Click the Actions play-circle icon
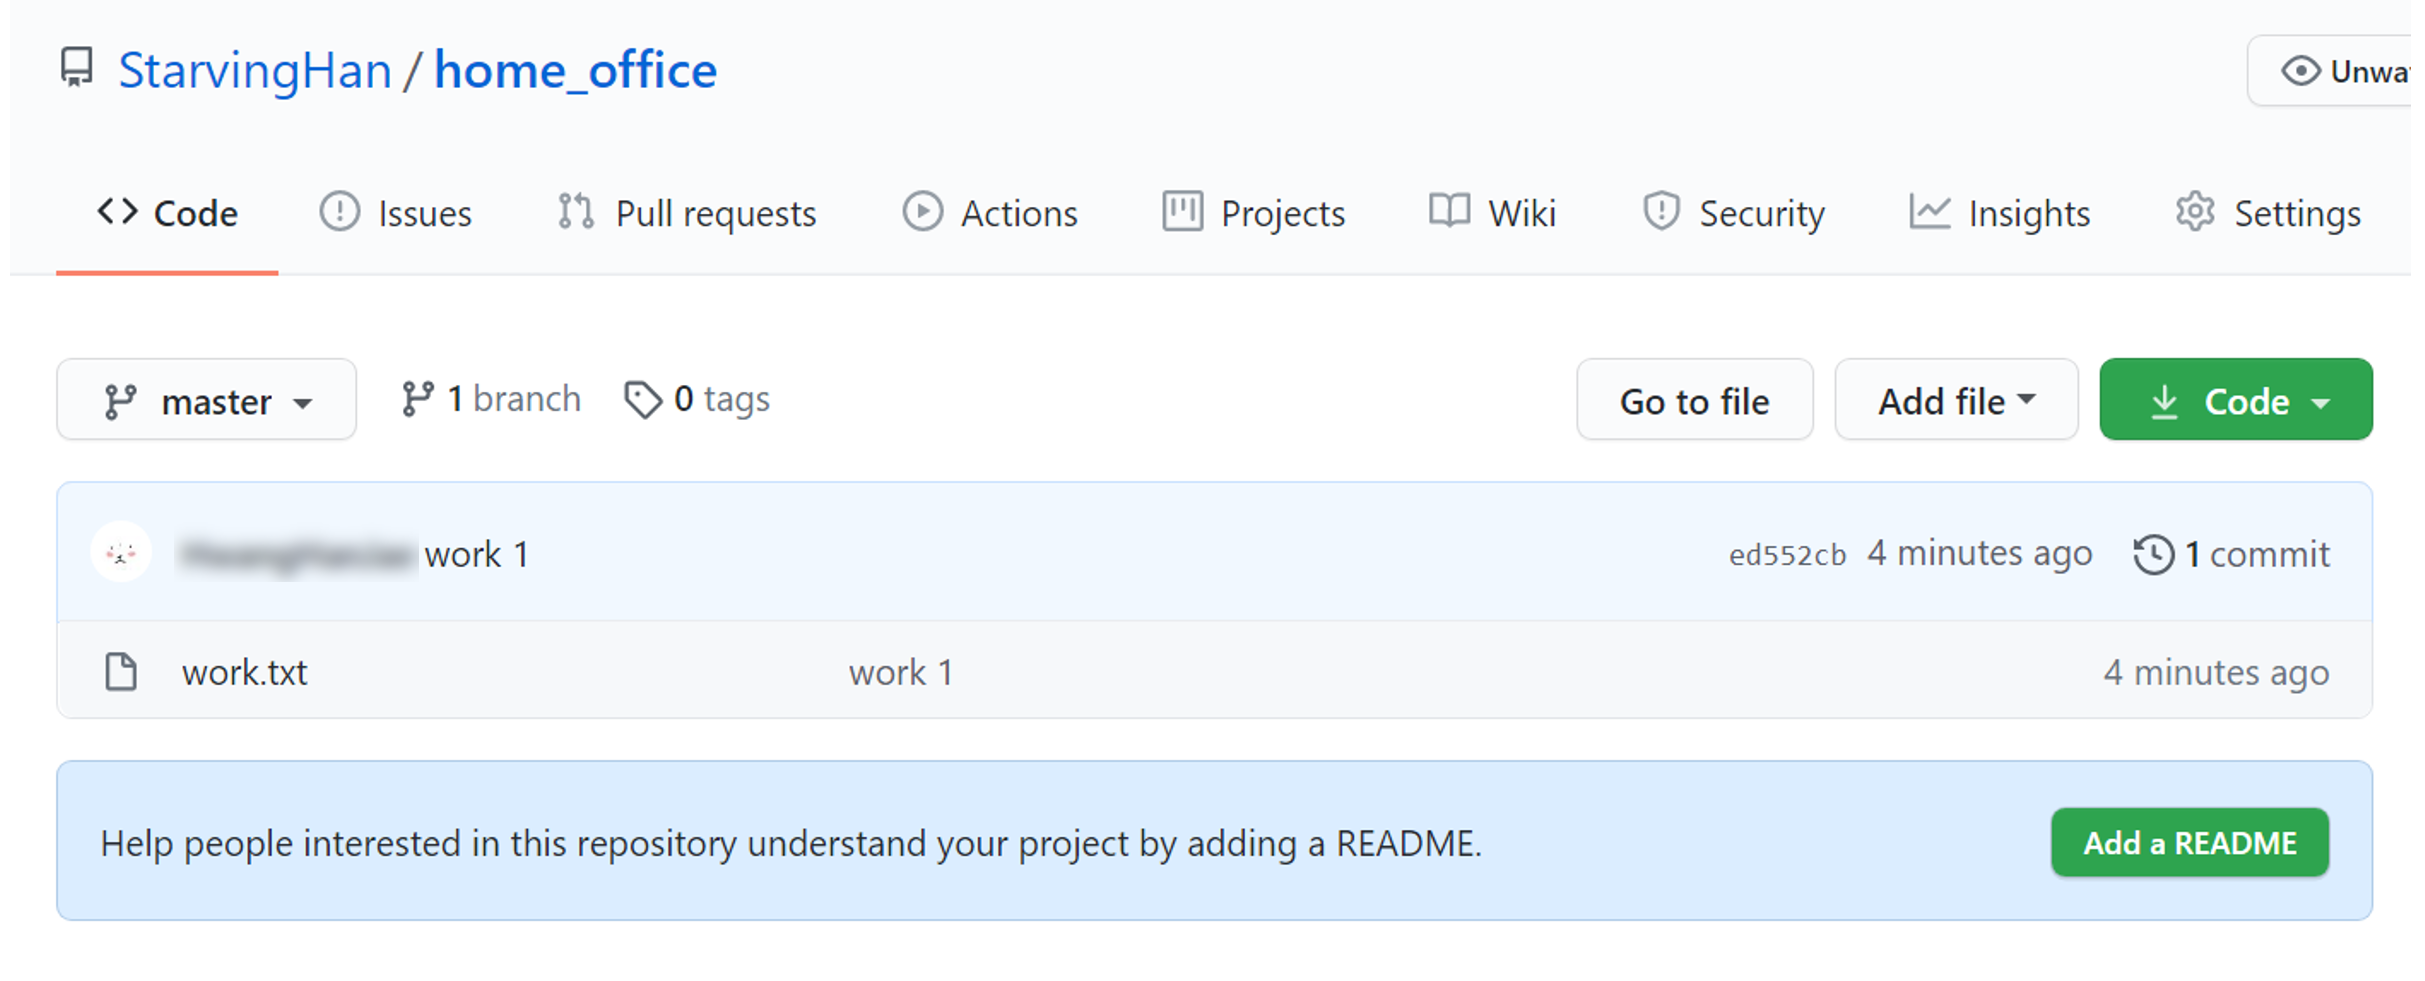The height and width of the screenshot is (981, 2425). (922, 212)
